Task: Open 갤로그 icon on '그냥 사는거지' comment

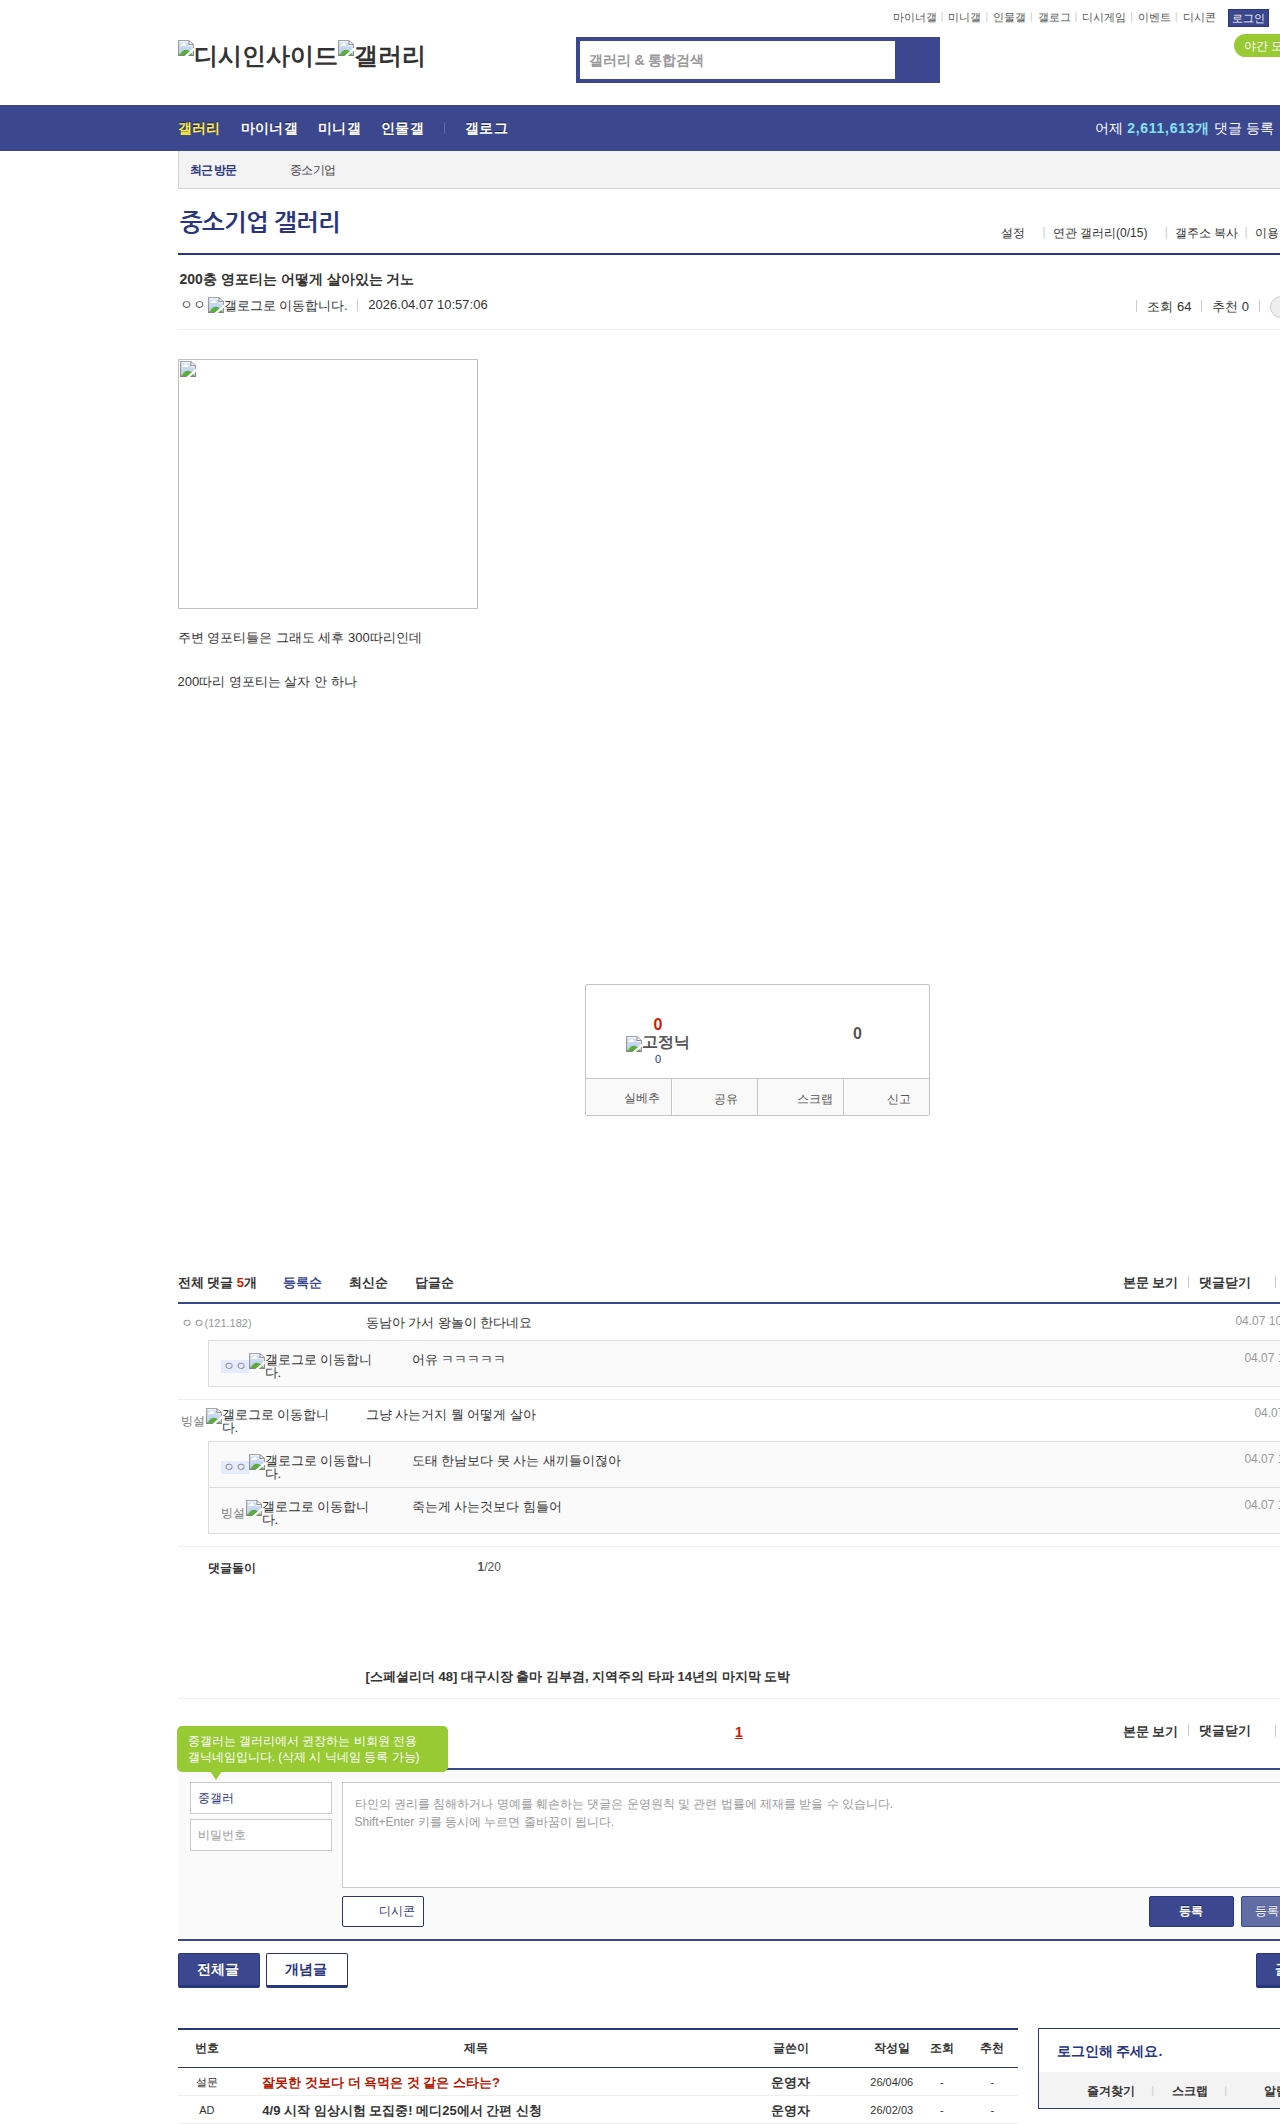Action: point(267,1420)
